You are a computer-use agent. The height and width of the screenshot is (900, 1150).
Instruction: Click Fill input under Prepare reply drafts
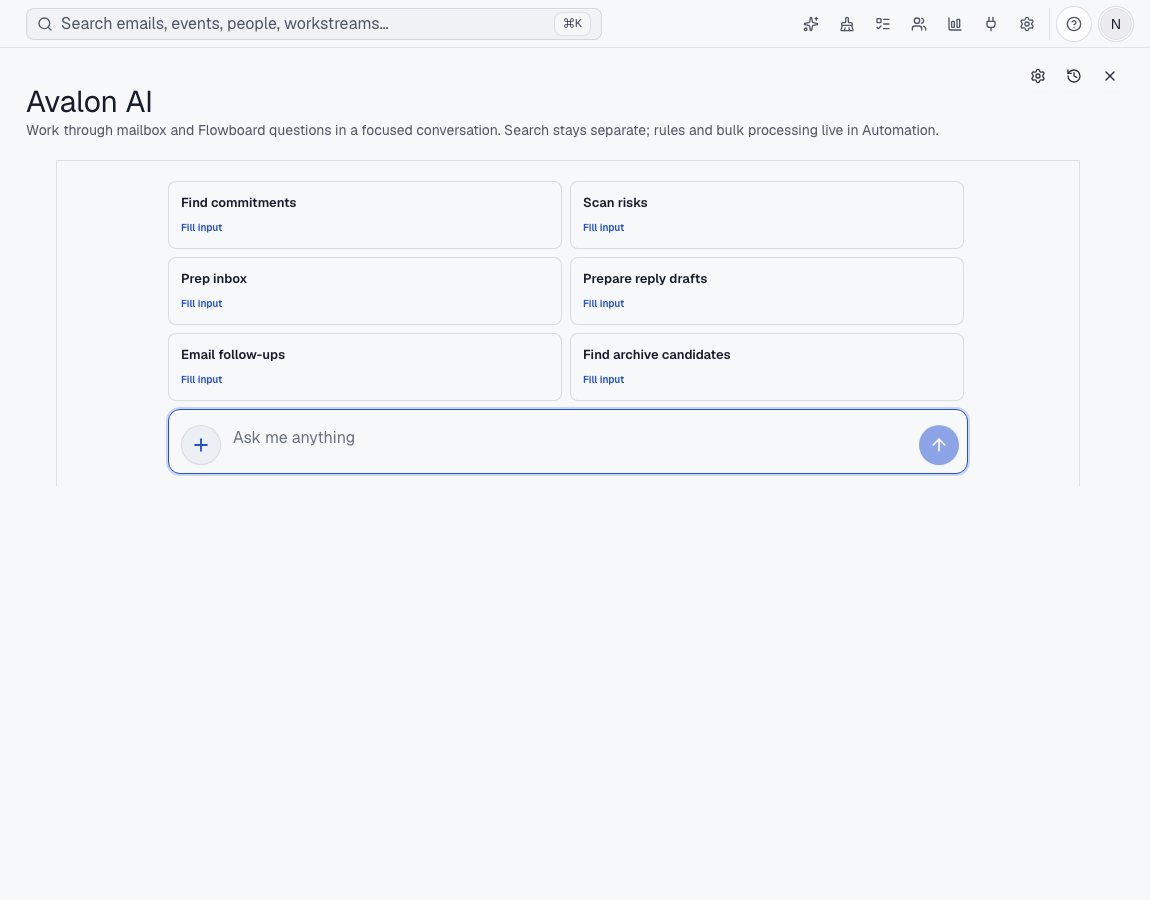coord(604,304)
